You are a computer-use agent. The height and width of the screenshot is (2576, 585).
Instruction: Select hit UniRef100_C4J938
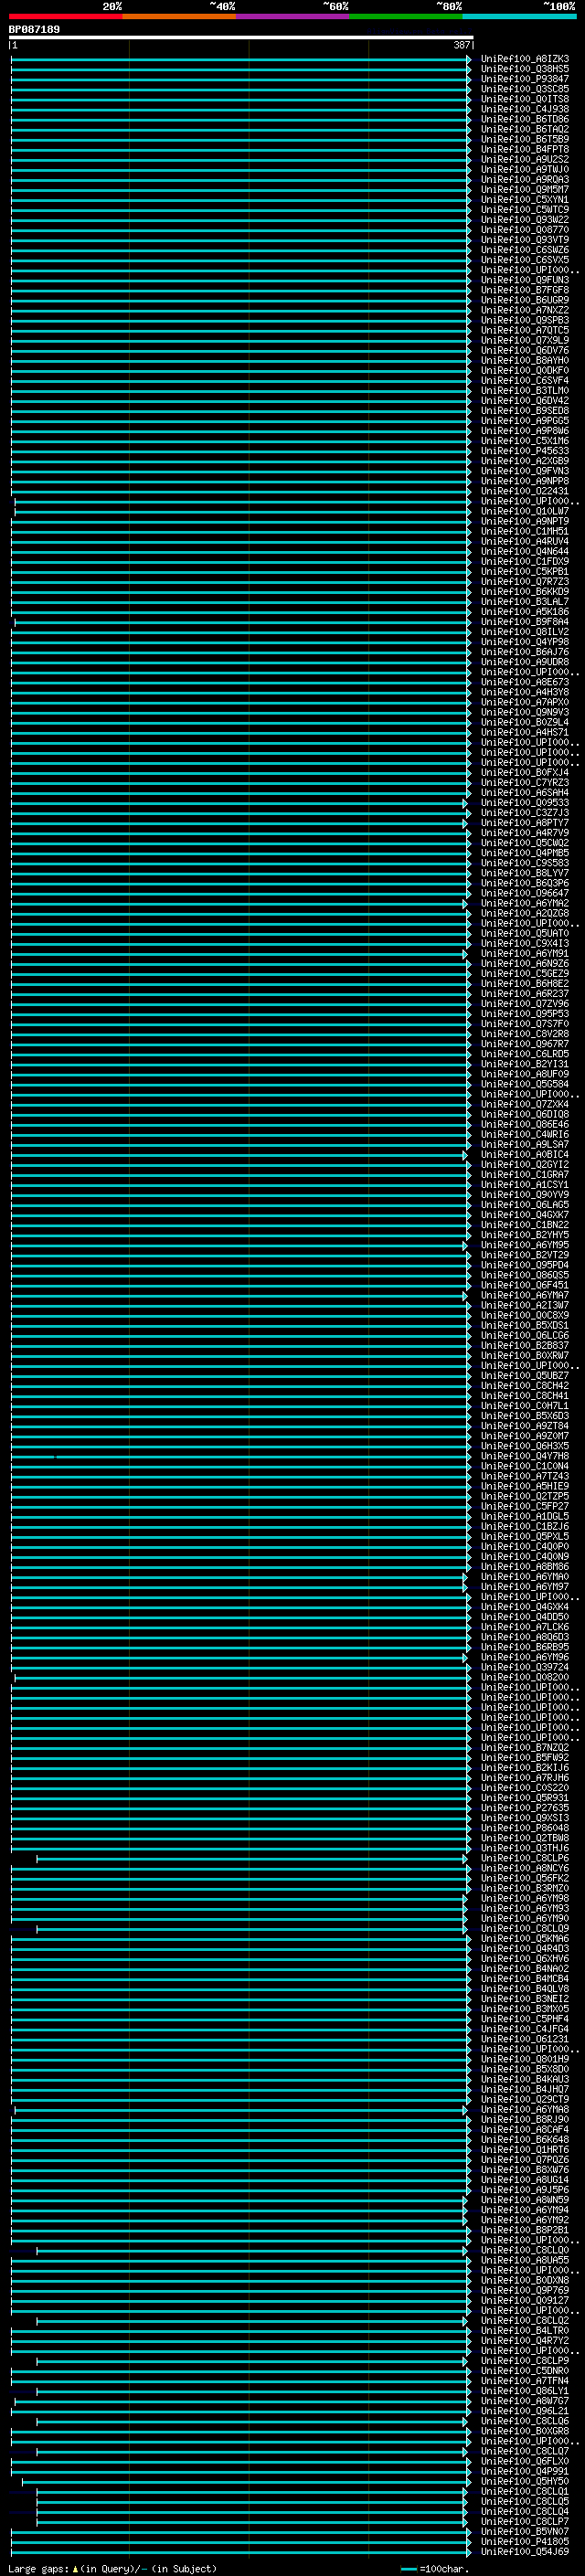point(525,109)
